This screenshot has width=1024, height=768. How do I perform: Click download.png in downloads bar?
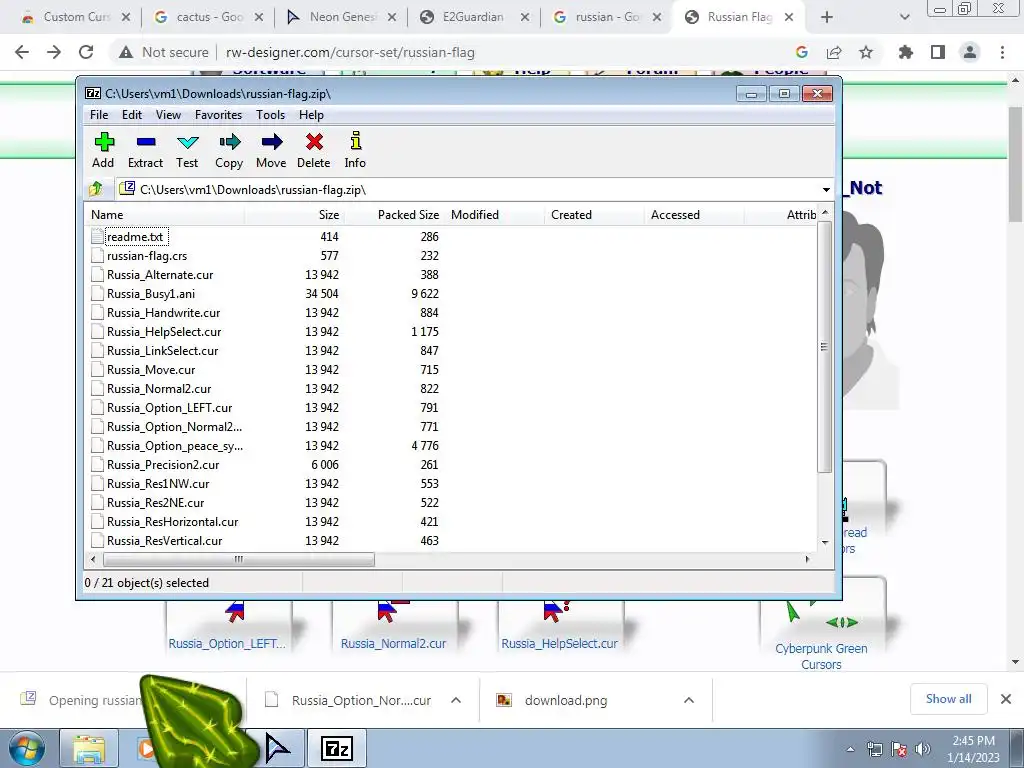coord(566,700)
